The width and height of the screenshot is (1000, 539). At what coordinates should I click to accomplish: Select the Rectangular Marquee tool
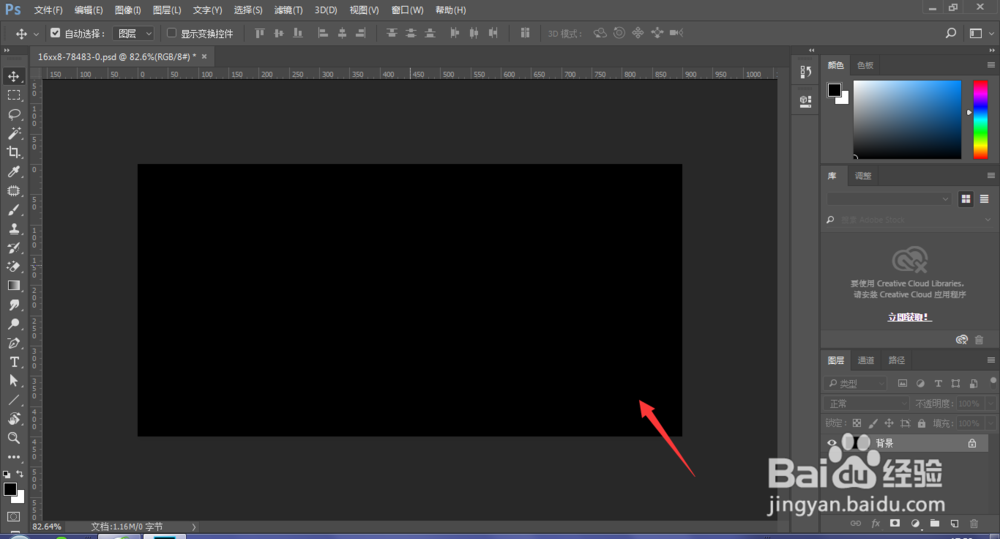pyautogui.click(x=13, y=96)
